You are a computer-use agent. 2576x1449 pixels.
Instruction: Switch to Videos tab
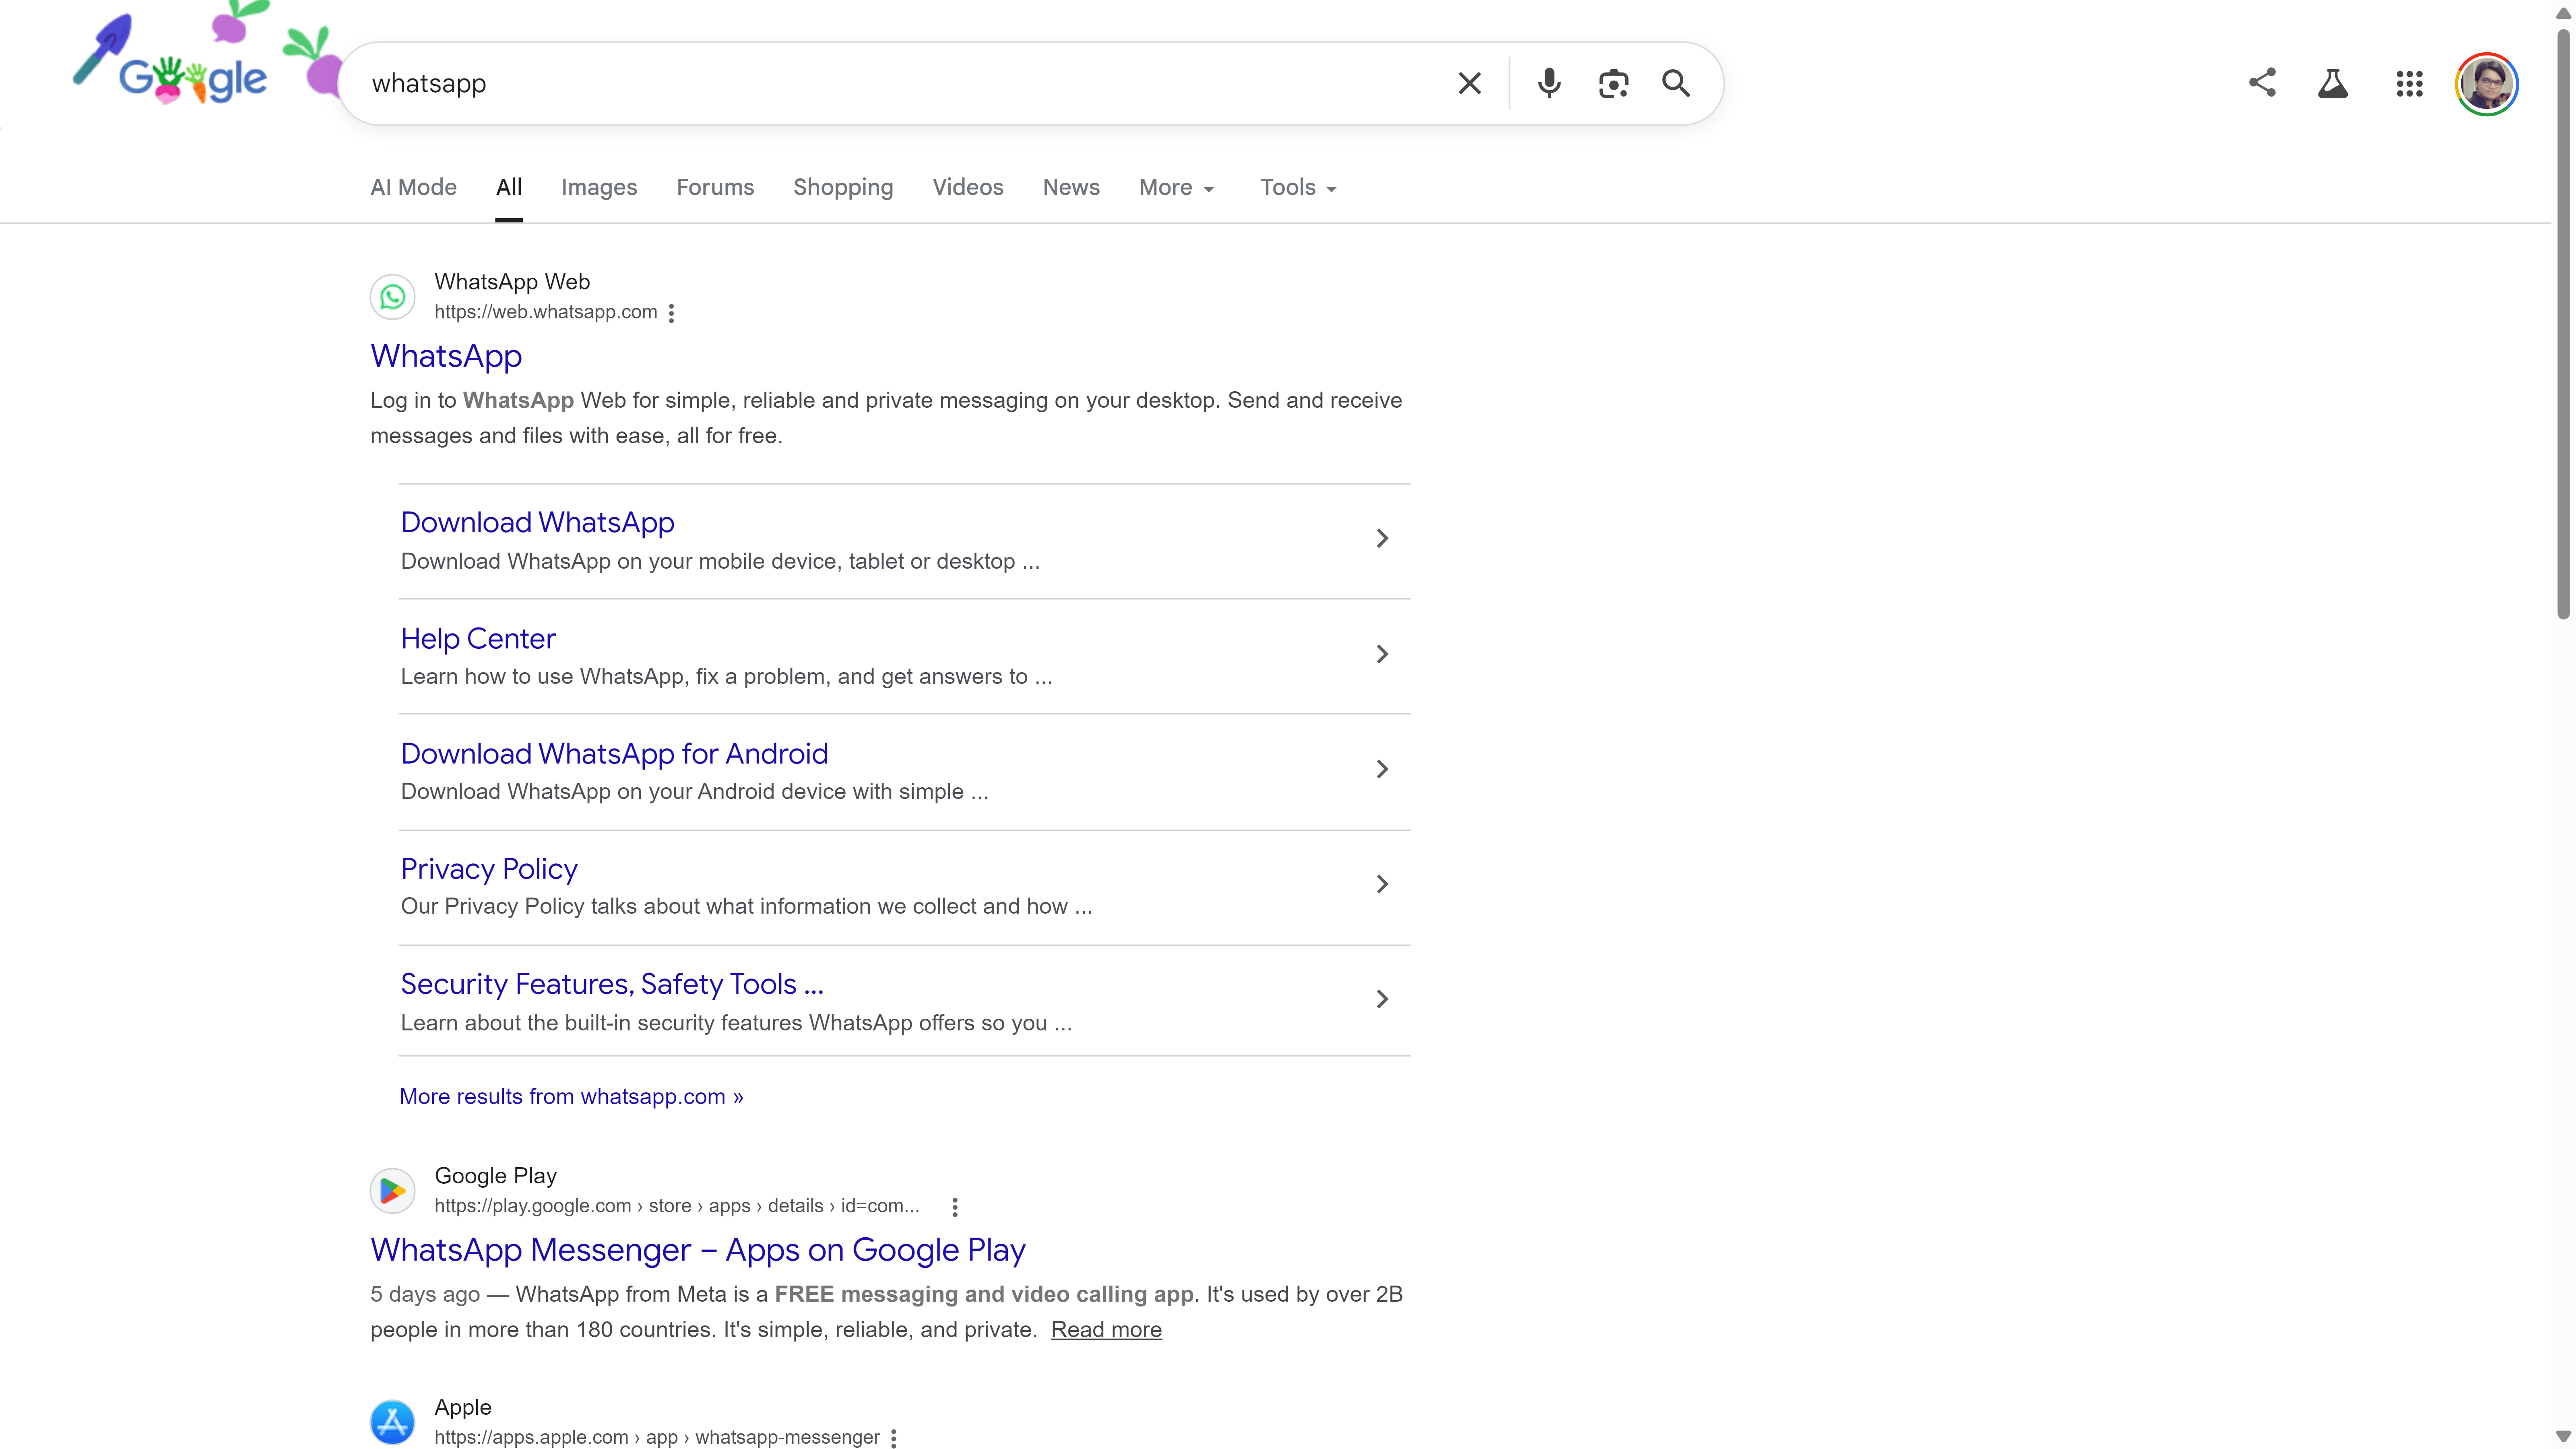pyautogui.click(x=968, y=188)
